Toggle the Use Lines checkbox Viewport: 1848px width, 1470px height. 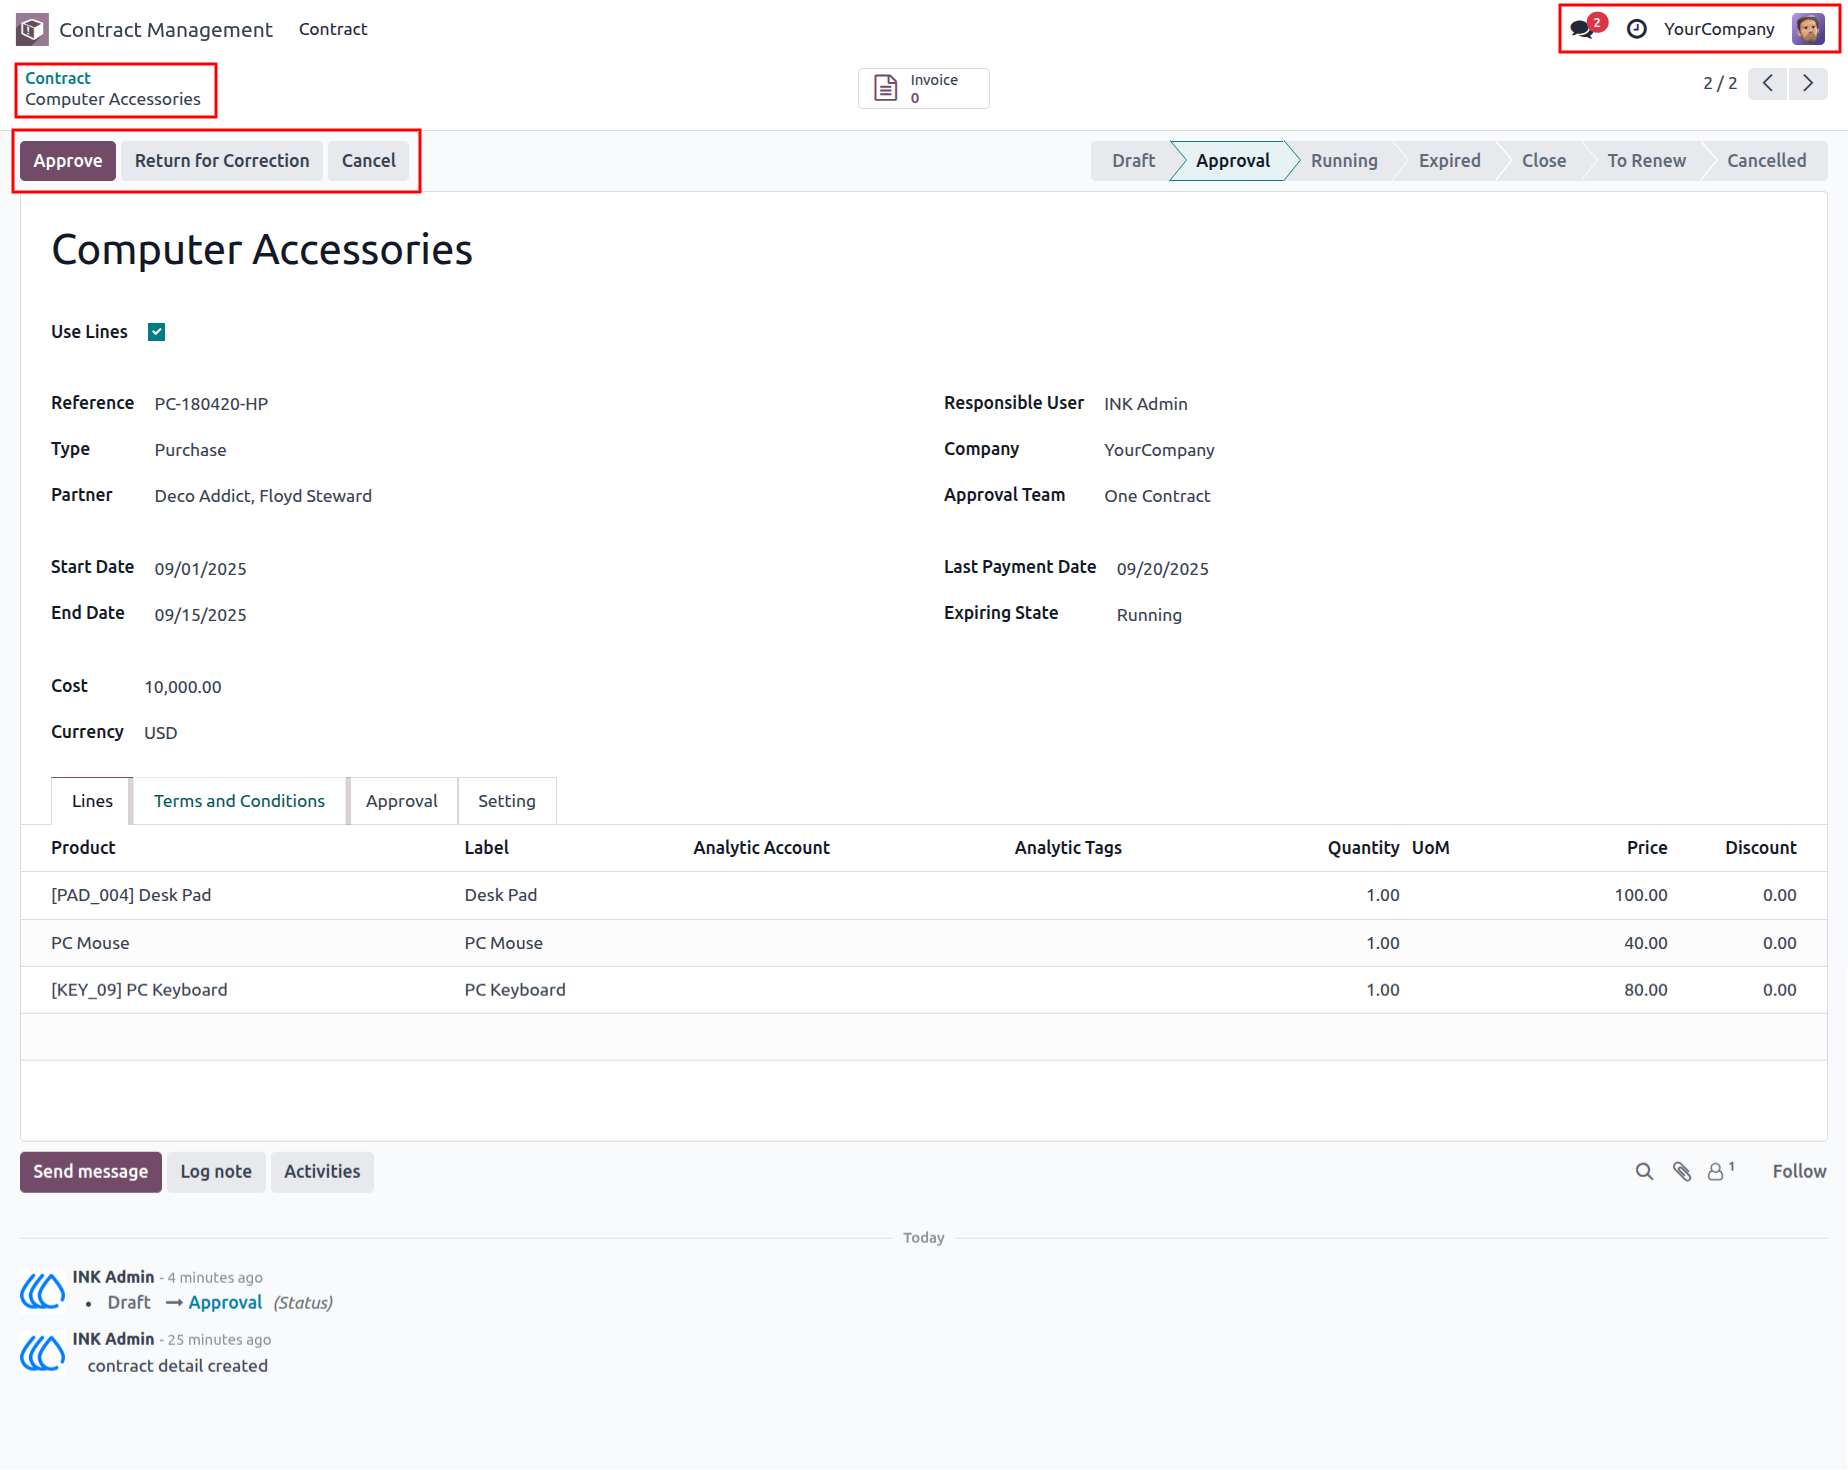click(x=157, y=332)
